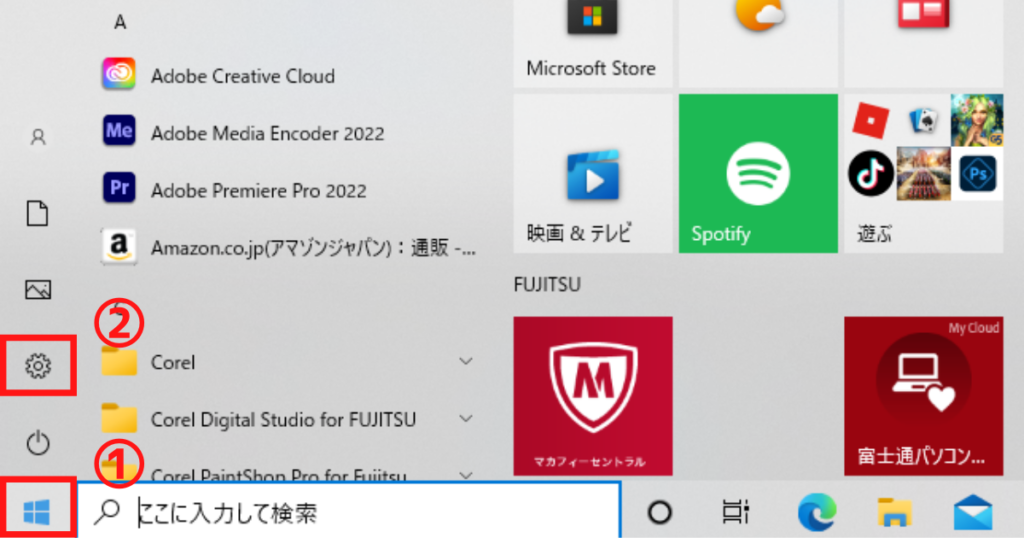Open Task View on the taskbar
Screen dimensions: 1024x538
[x=735, y=512]
